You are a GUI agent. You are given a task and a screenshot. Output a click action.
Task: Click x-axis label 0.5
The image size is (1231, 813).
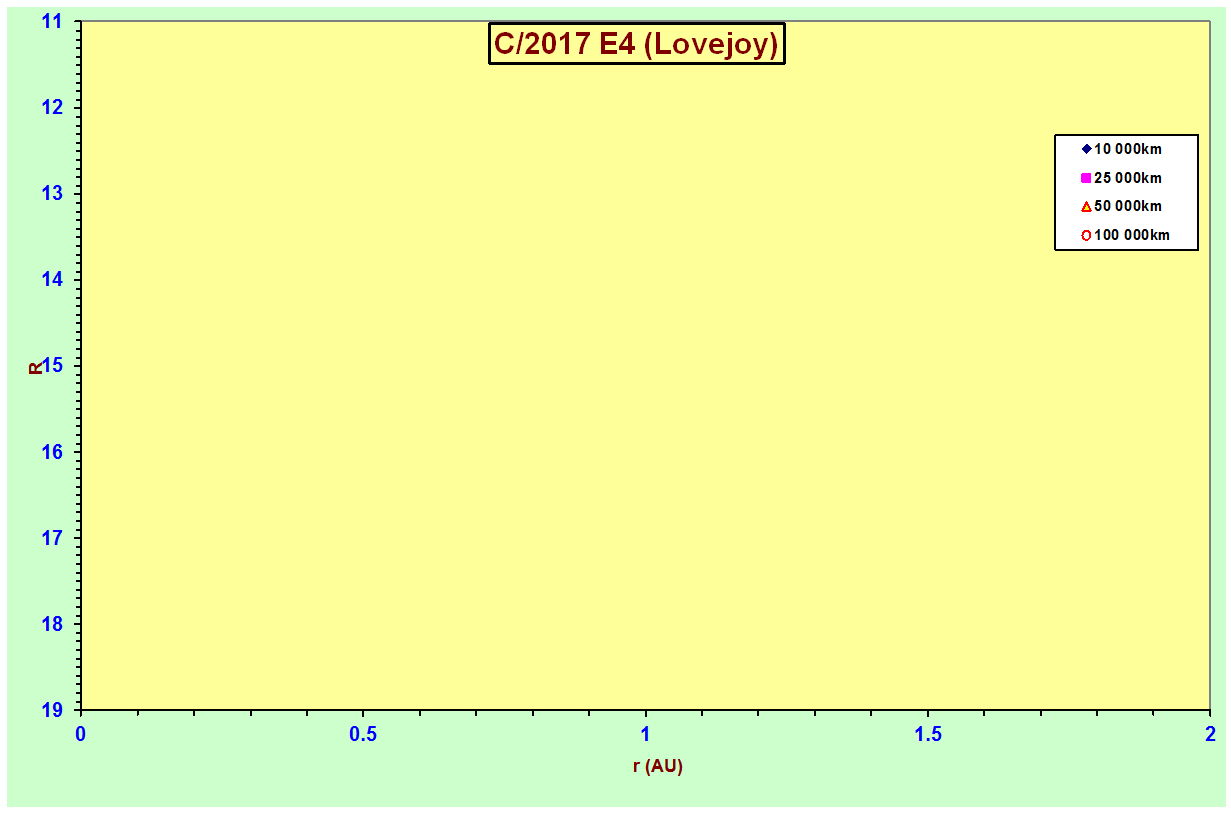[363, 734]
